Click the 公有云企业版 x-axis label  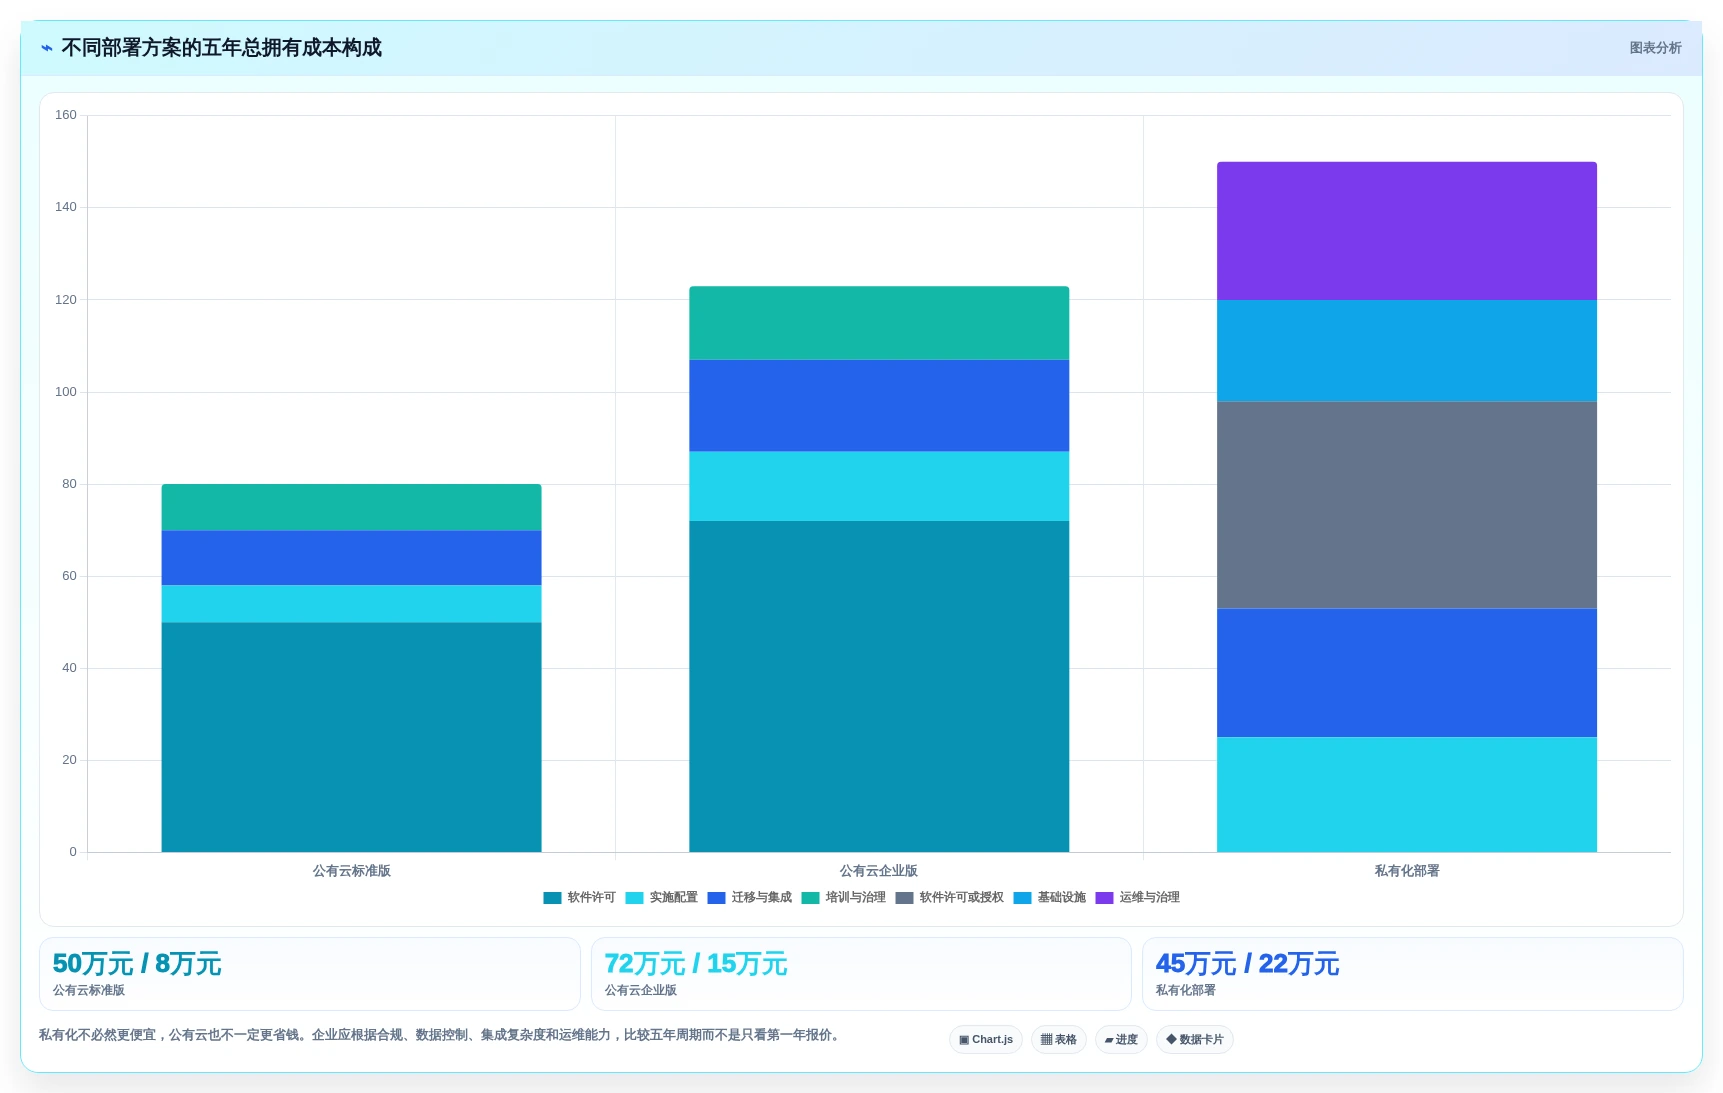click(879, 871)
